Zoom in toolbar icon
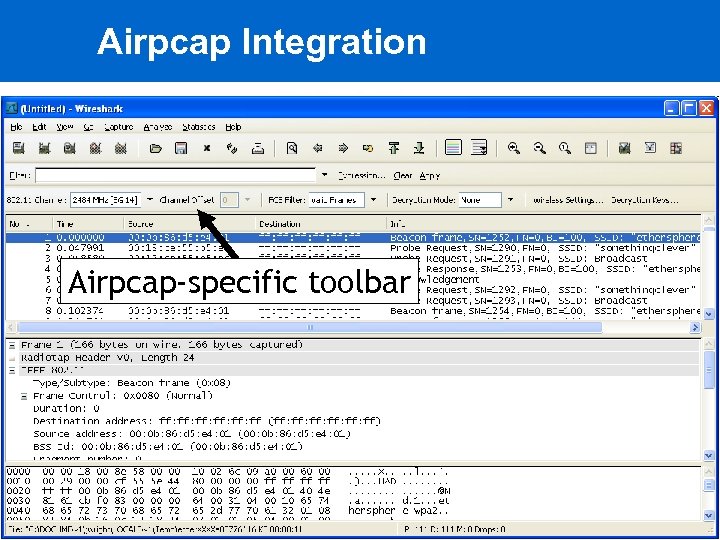720x540 pixels. (514, 148)
